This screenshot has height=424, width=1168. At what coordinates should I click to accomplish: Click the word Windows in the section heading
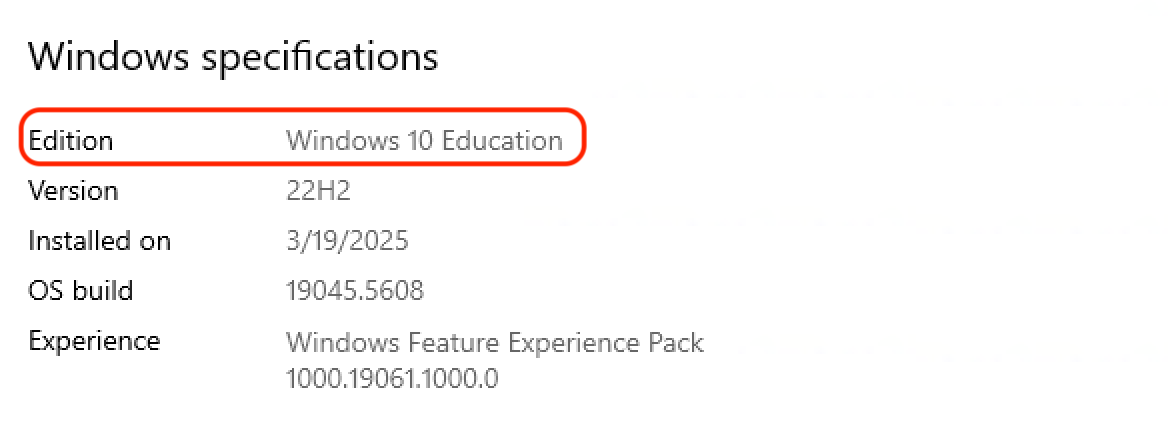[109, 57]
